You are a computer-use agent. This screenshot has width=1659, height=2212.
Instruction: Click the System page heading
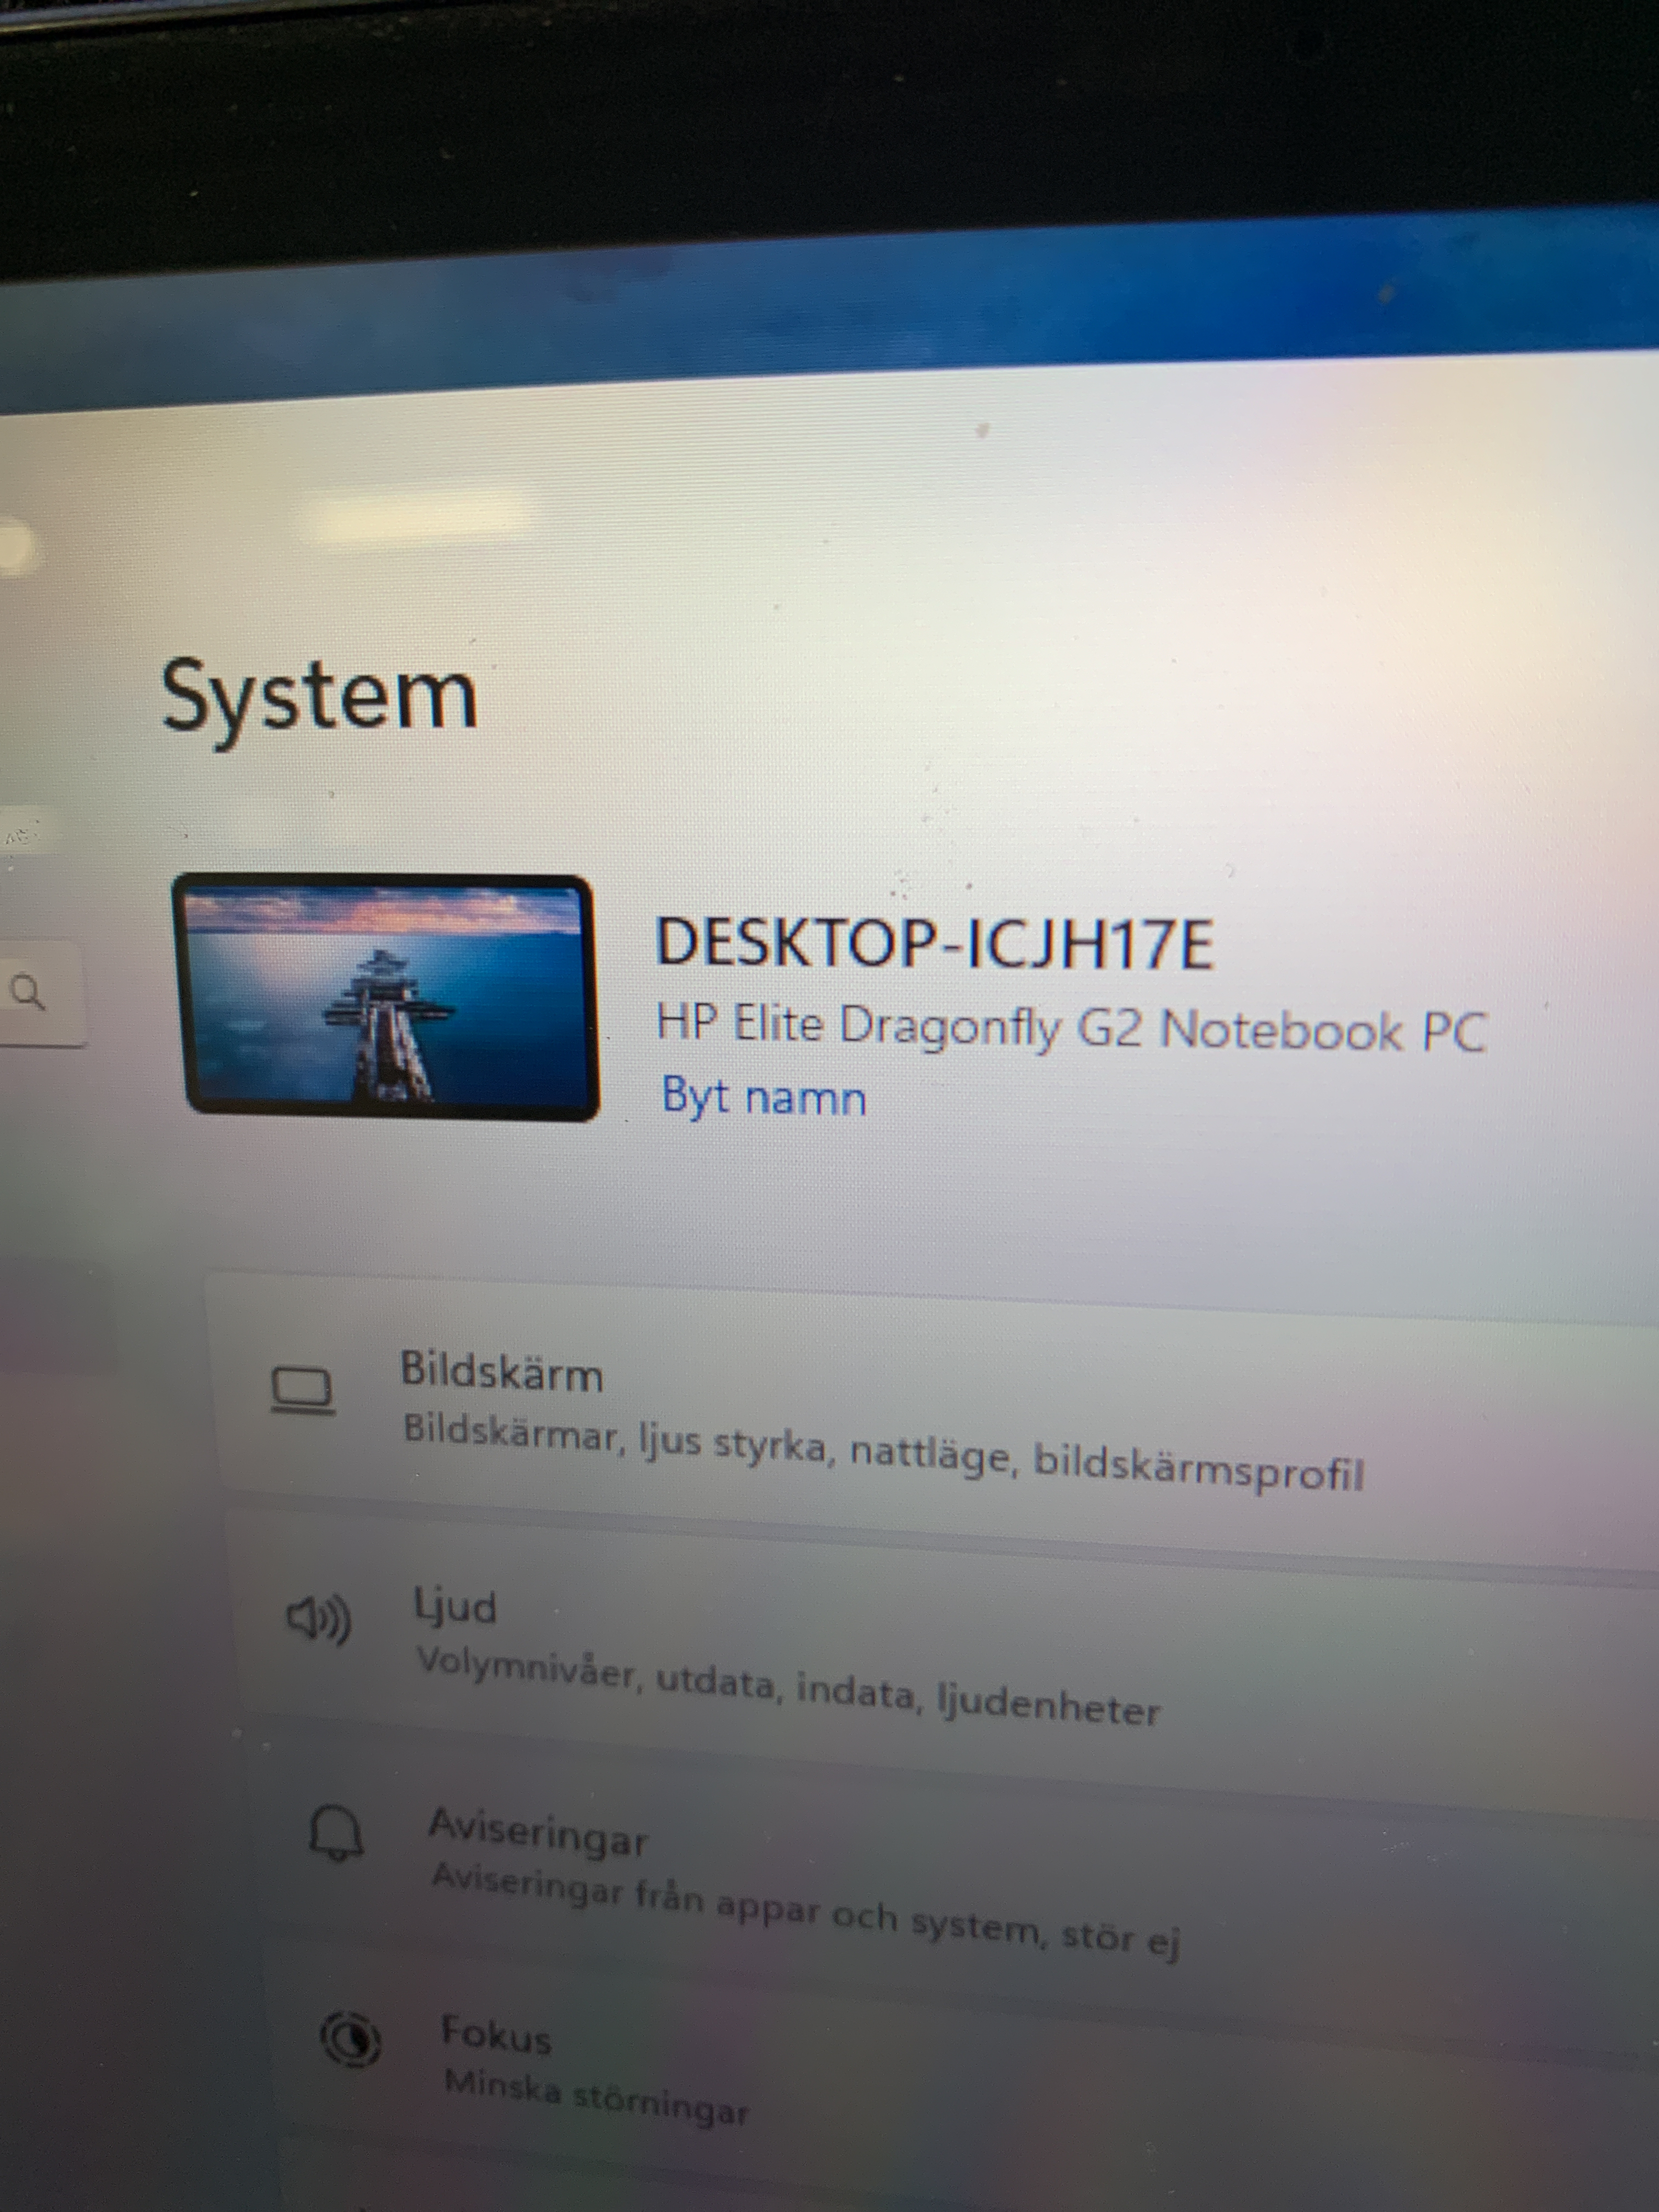click(x=319, y=697)
